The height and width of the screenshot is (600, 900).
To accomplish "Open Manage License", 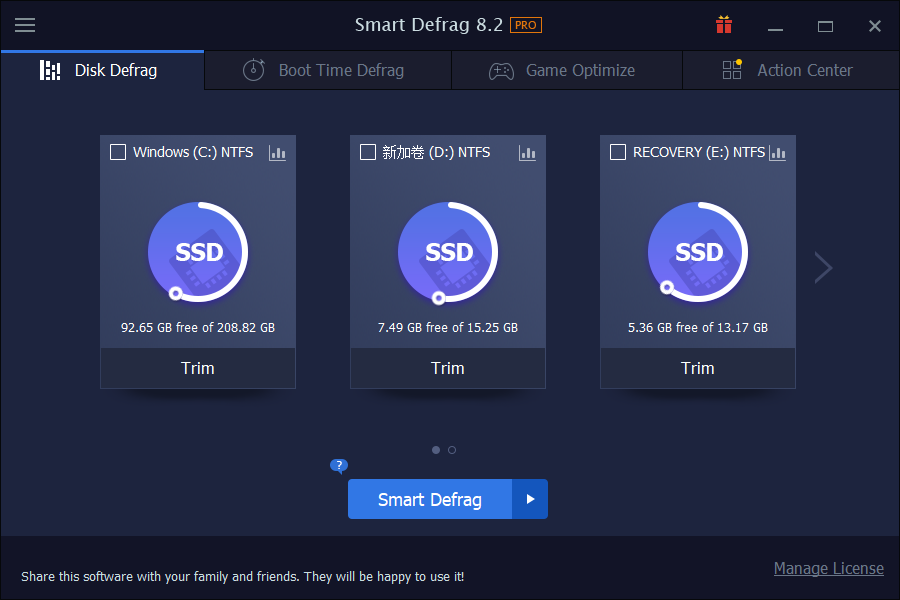I will [829, 568].
